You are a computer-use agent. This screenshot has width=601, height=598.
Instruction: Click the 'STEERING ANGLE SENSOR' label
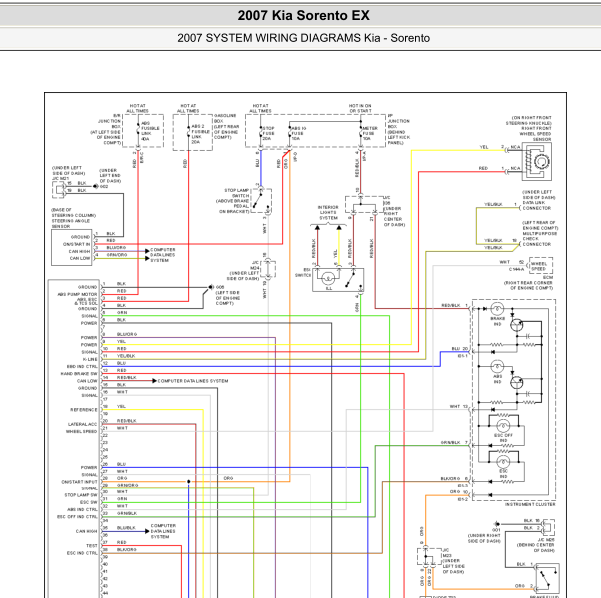tap(71, 223)
